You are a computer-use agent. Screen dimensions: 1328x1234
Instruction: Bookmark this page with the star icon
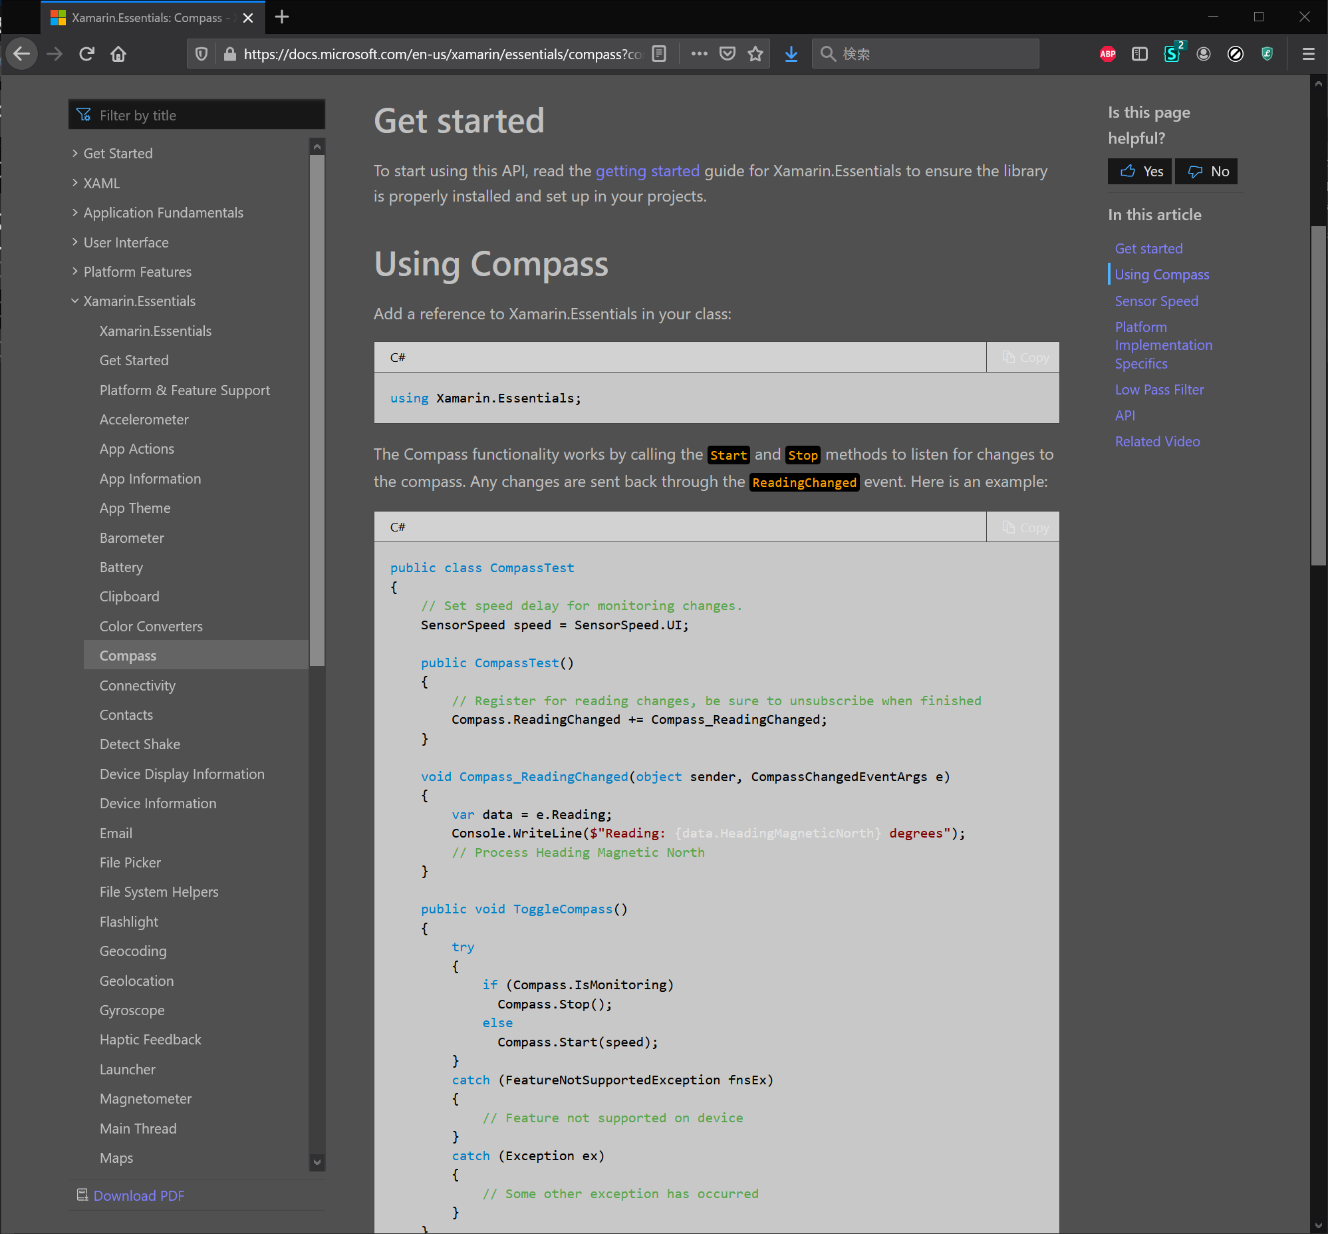(755, 54)
